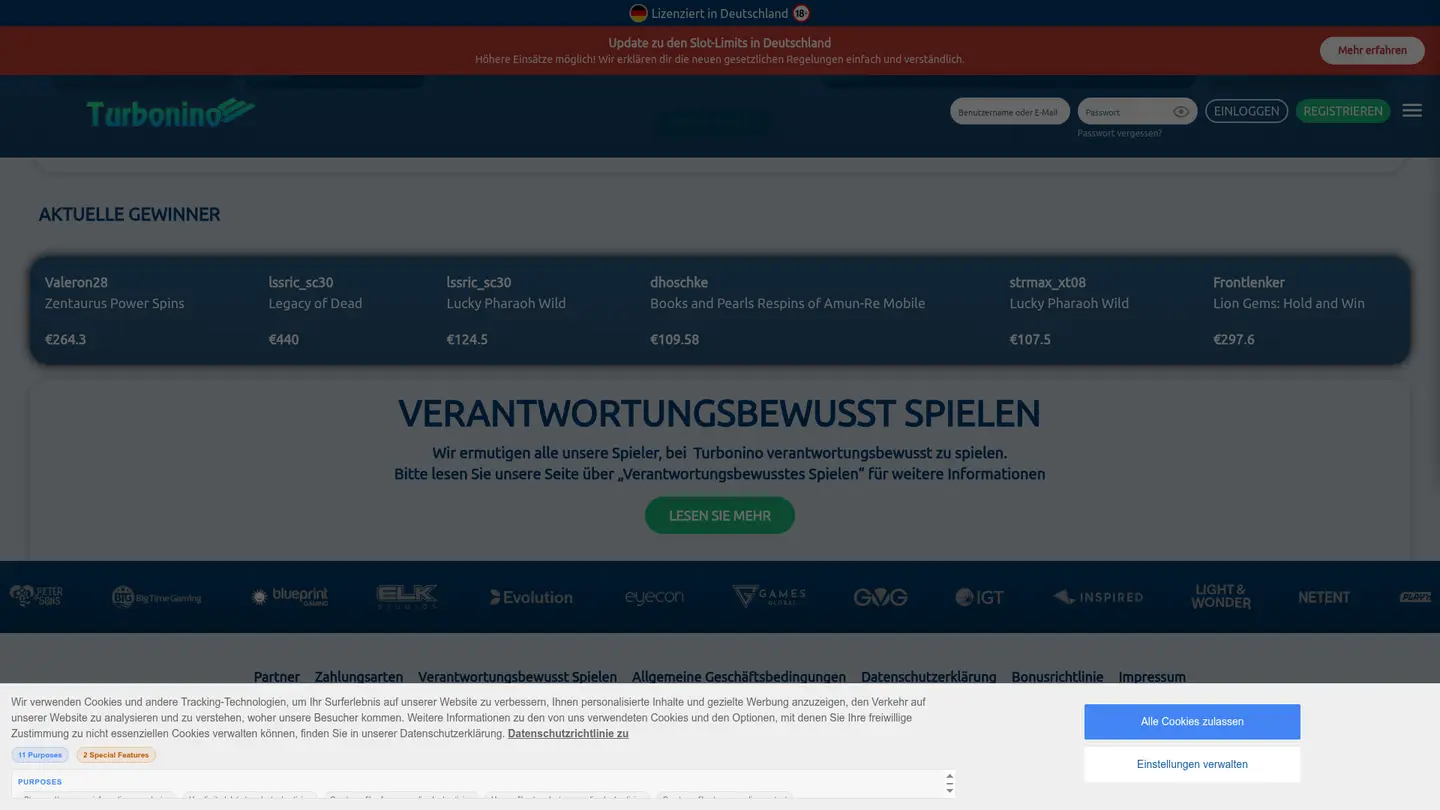Screen dimensions: 1440x810
Task: Click the Lizenziert in Deutschland text
Action: (x=720, y=13)
